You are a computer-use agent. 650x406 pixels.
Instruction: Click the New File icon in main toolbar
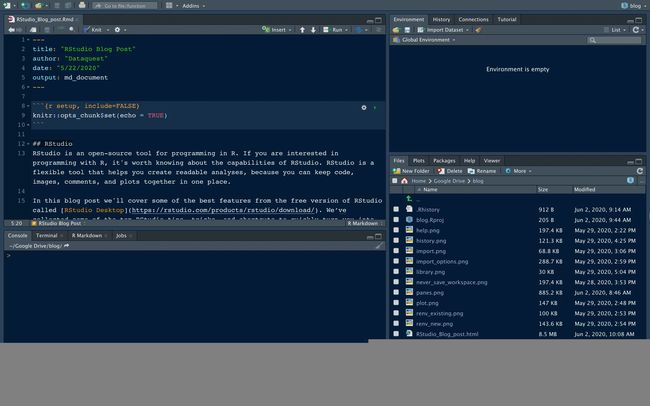[x=7, y=5]
